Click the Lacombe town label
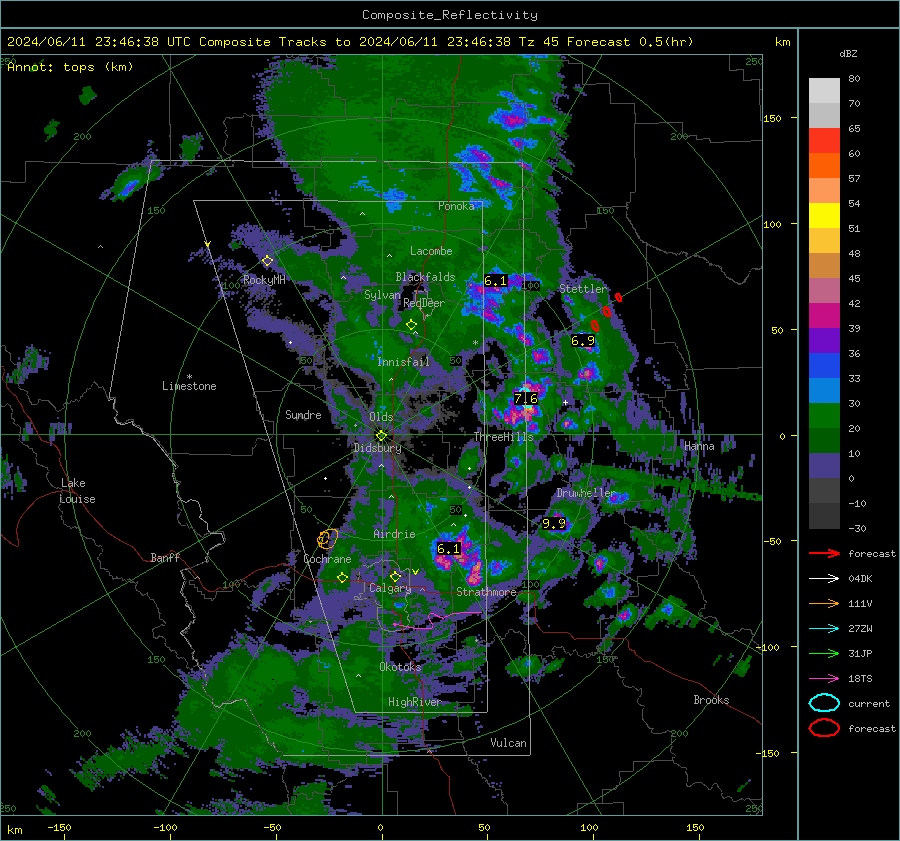This screenshot has width=900, height=841. pyautogui.click(x=431, y=251)
